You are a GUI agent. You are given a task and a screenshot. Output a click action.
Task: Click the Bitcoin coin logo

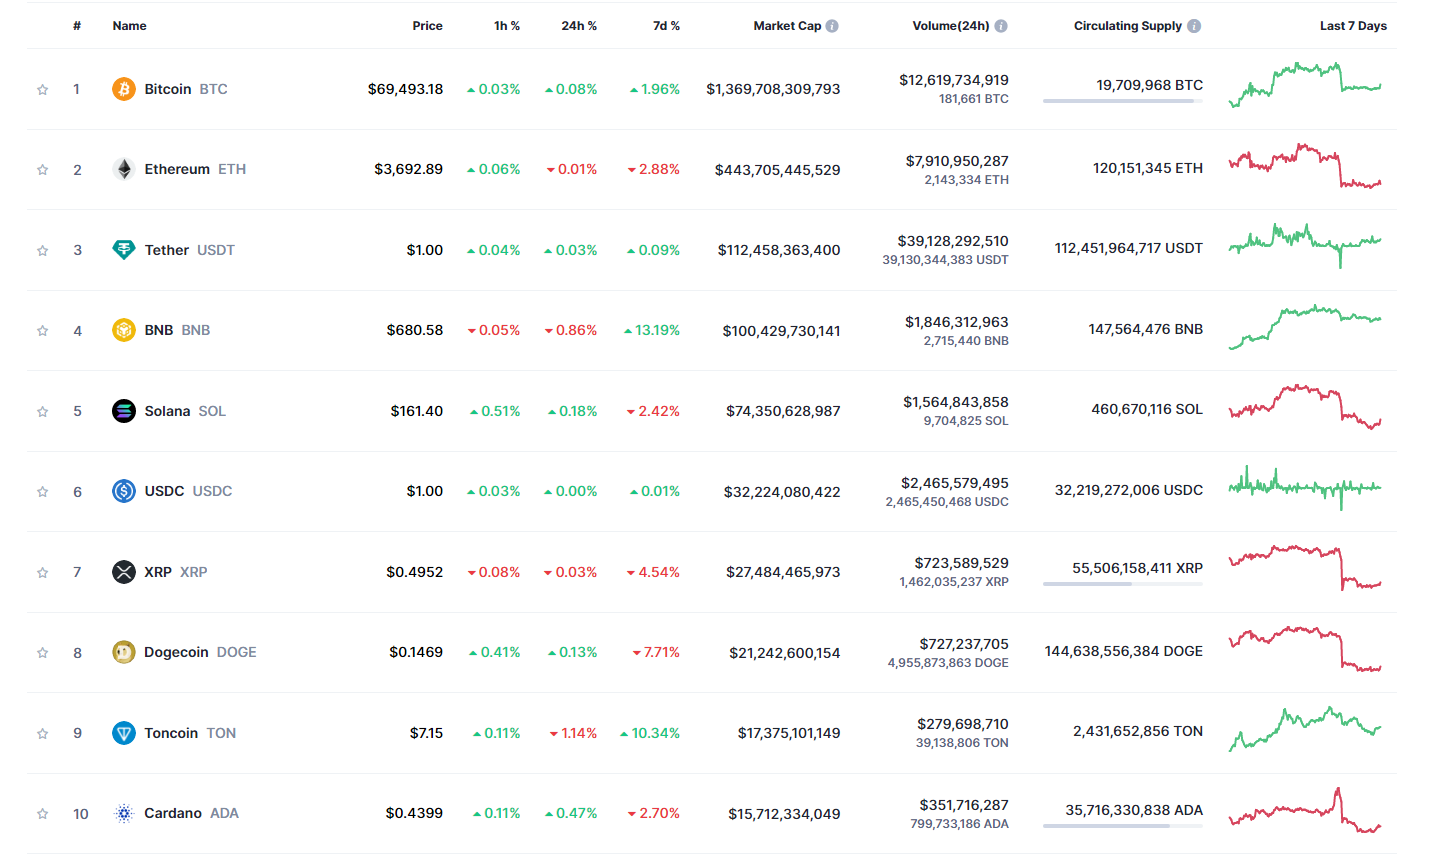pos(124,89)
